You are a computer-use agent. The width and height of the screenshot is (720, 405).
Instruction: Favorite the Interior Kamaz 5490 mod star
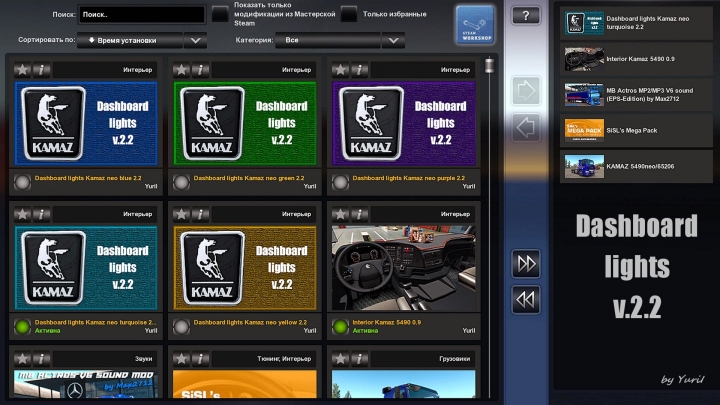(x=340, y=214)
